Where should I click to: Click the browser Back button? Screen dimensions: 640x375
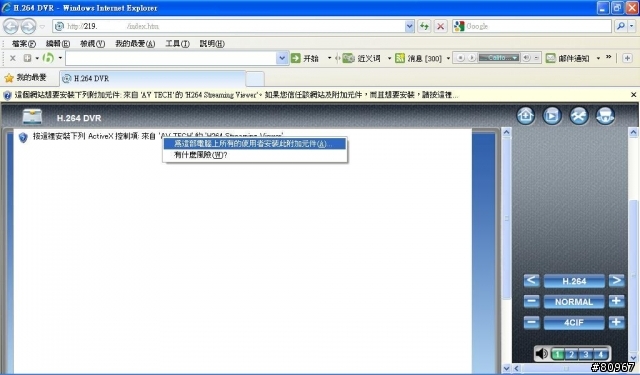coord(11,27)
